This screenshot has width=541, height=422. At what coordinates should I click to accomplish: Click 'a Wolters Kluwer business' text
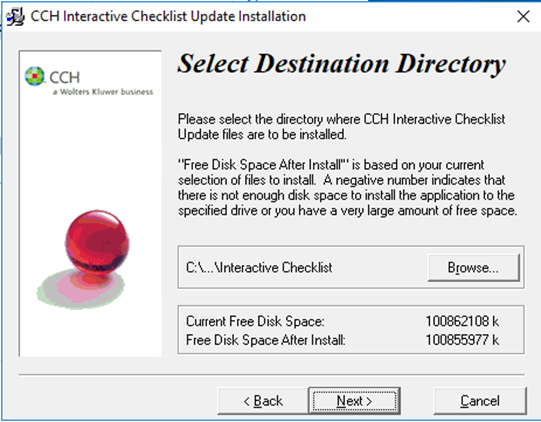point(103,92)
